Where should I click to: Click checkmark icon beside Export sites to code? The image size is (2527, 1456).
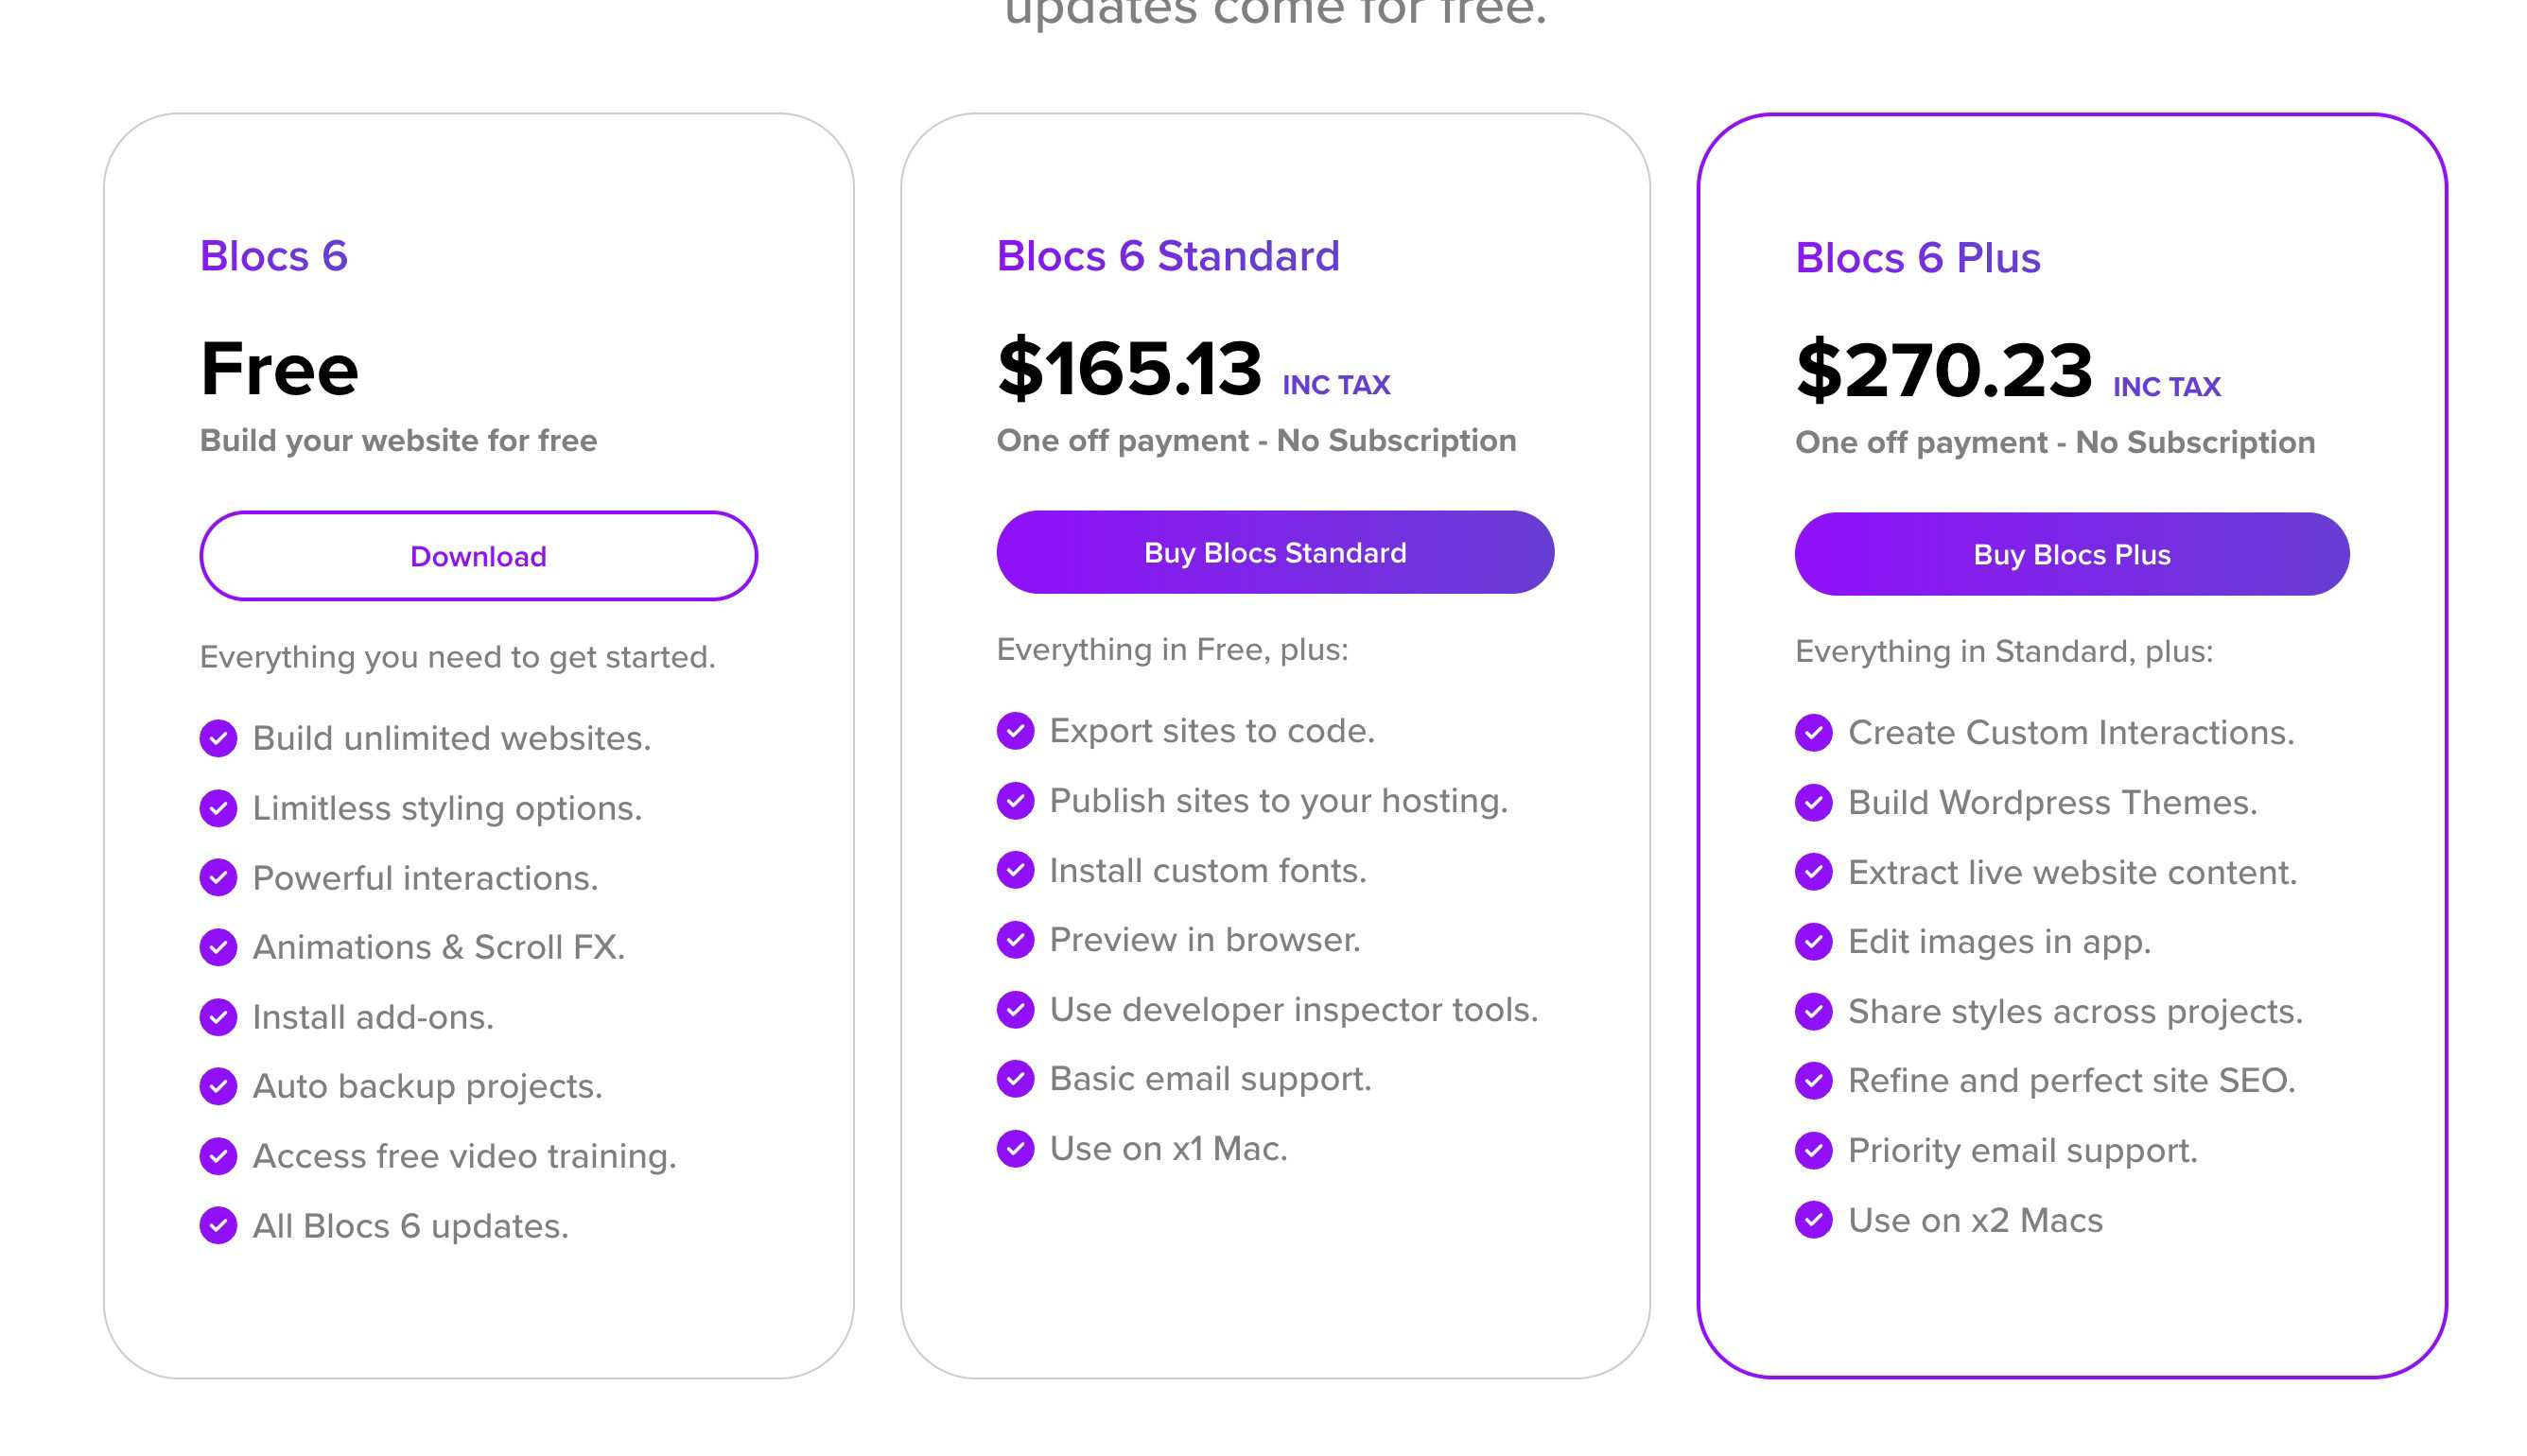click(1015, 731)
